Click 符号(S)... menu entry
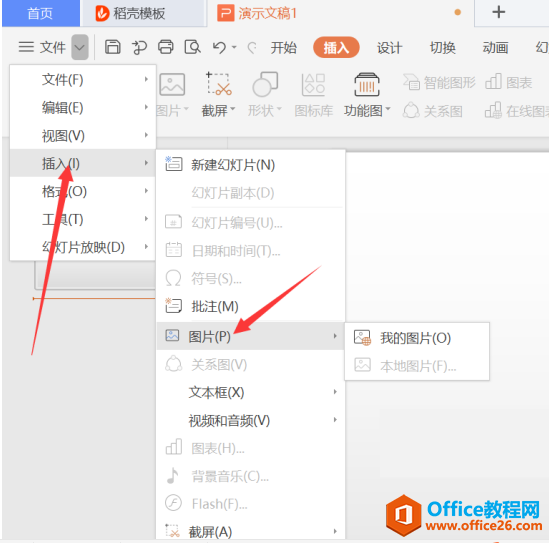This screenshot has width=549, height=543. coord(251,278)
